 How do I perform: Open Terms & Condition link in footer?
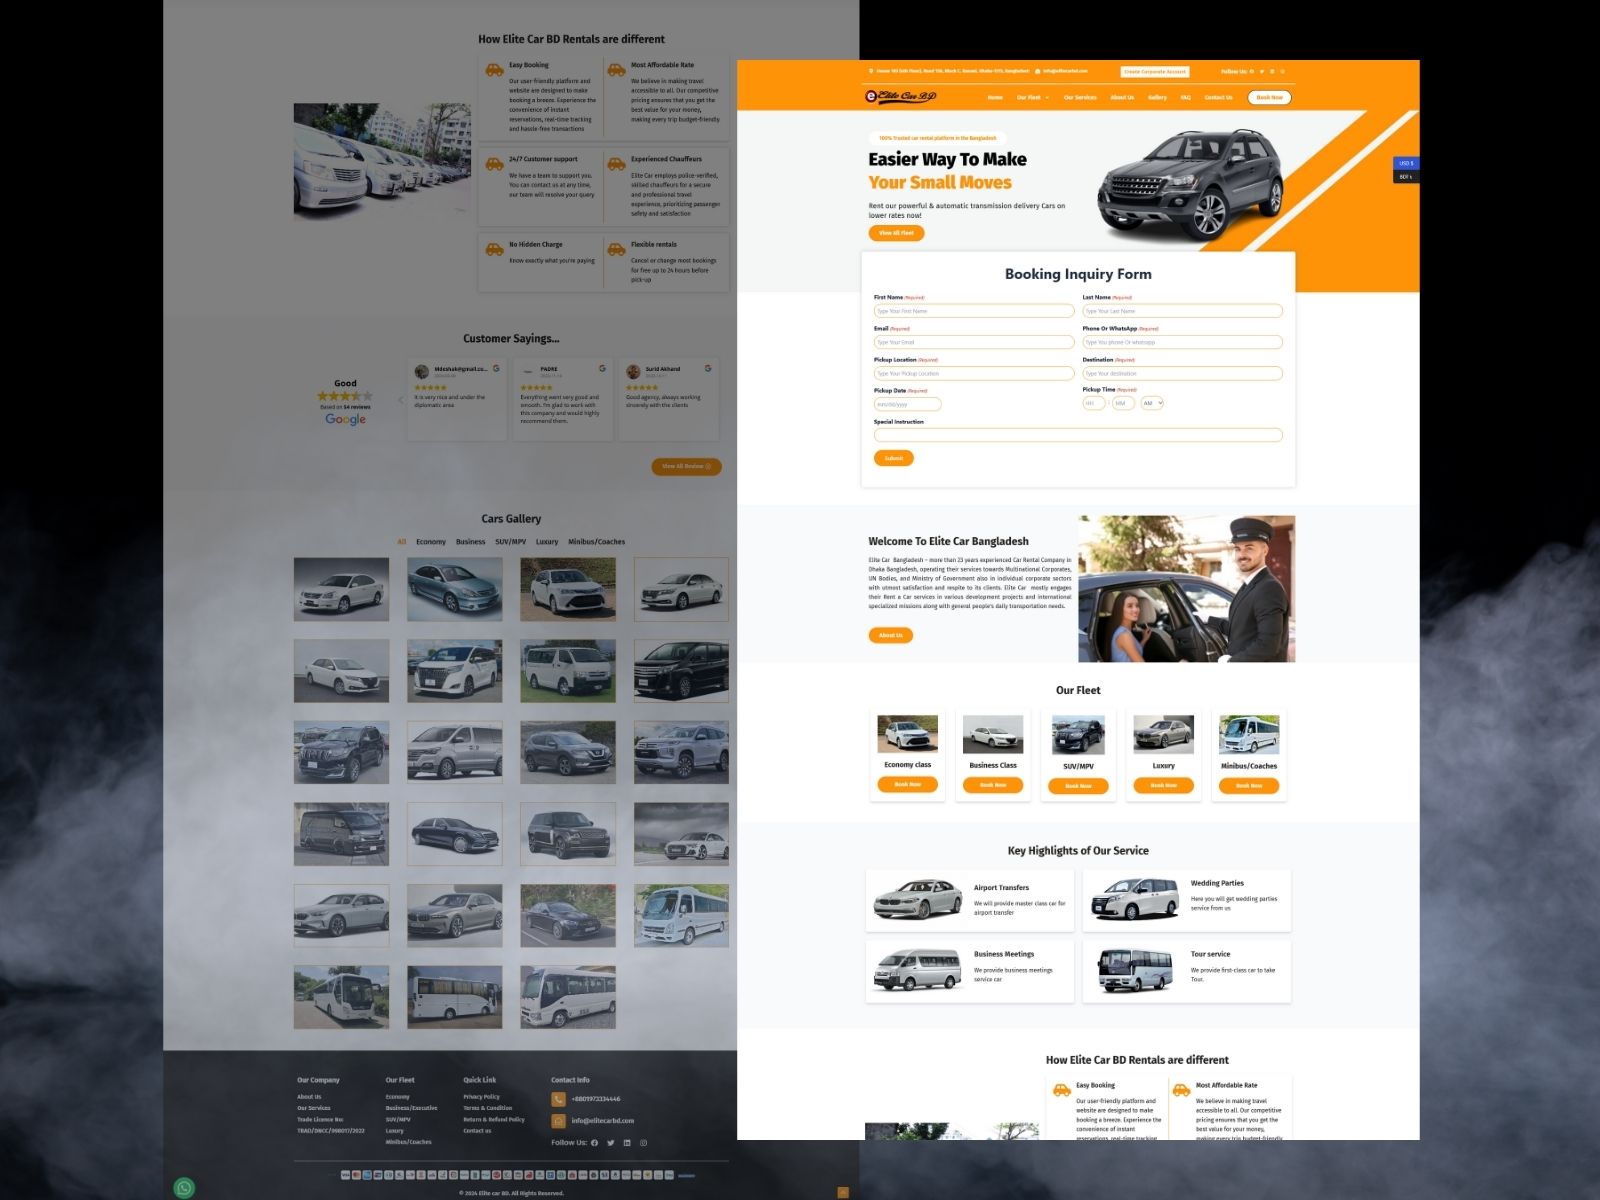pyautogui.click(x=487, y=1108)
